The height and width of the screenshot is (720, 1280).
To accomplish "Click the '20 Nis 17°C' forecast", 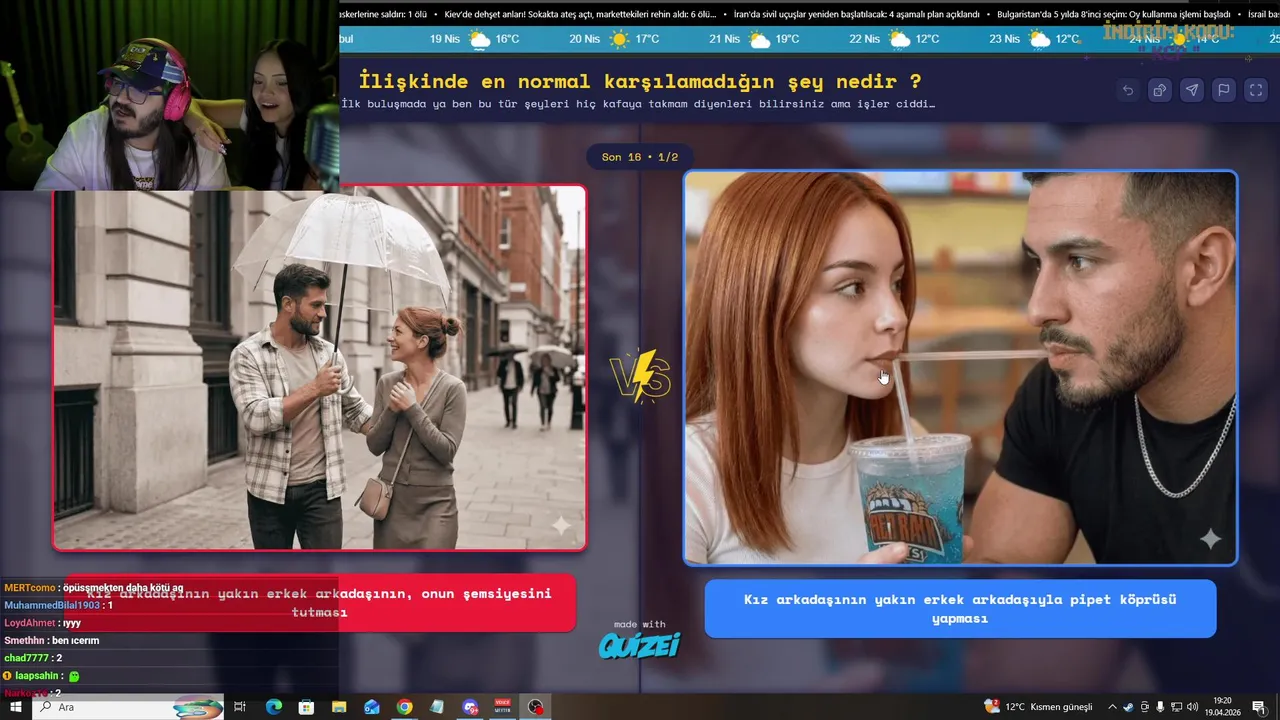I will [615, 39].
